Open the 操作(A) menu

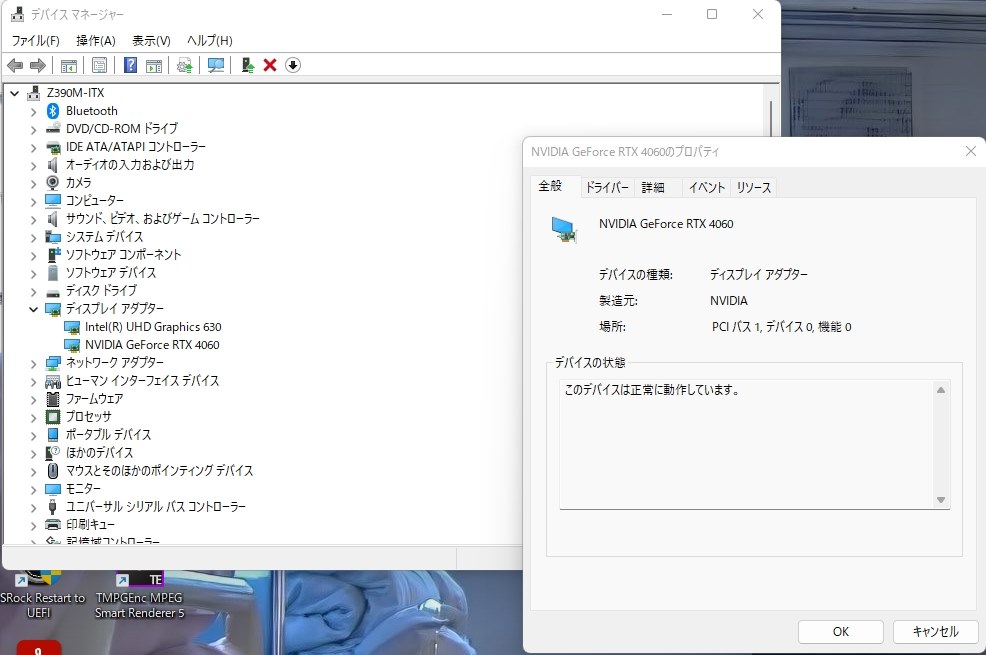click(x=96, y=41)
